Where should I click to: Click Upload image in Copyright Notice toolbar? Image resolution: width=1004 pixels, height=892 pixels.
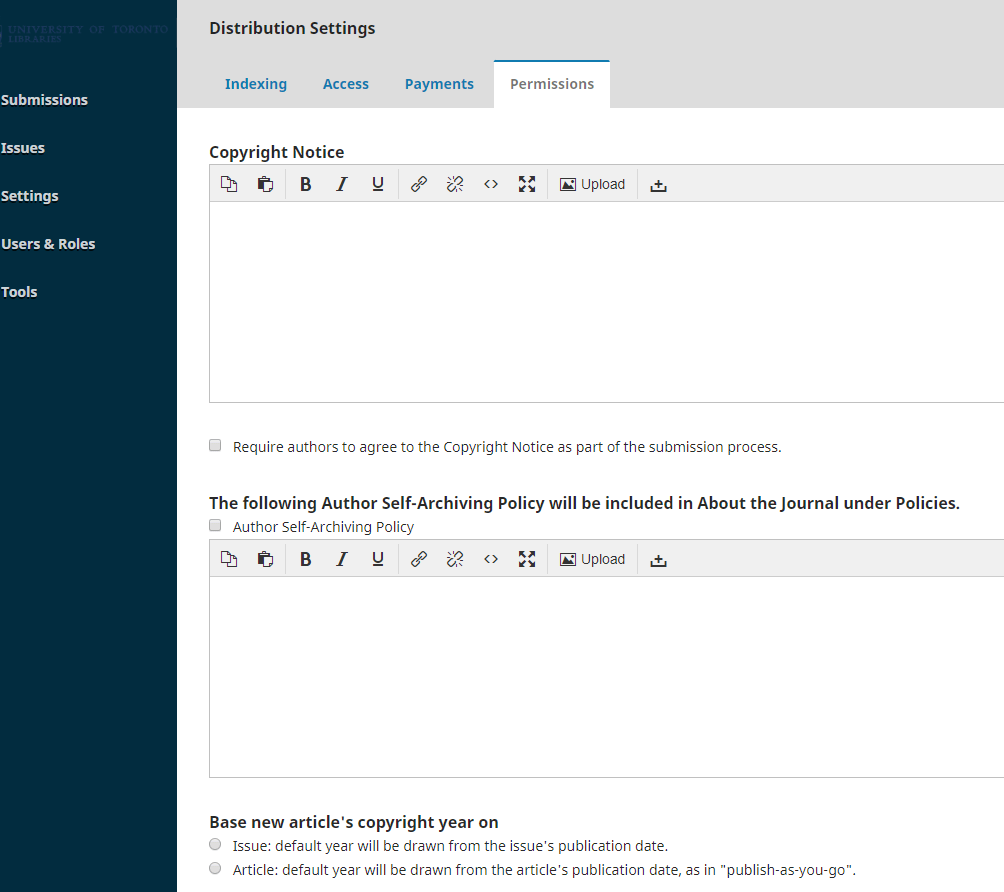pyautogui.click(x=592, y=184)
